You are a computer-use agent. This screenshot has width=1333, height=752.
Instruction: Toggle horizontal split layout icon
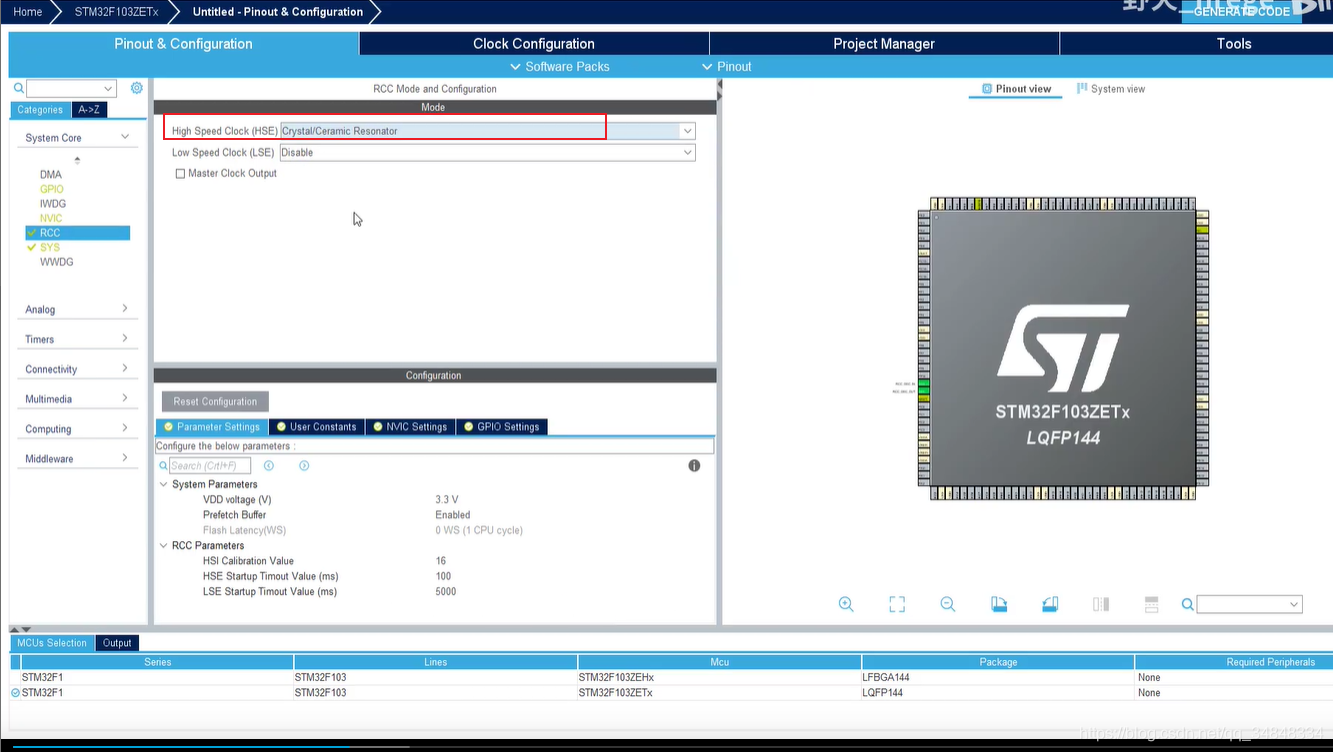tap(1152, 604)
